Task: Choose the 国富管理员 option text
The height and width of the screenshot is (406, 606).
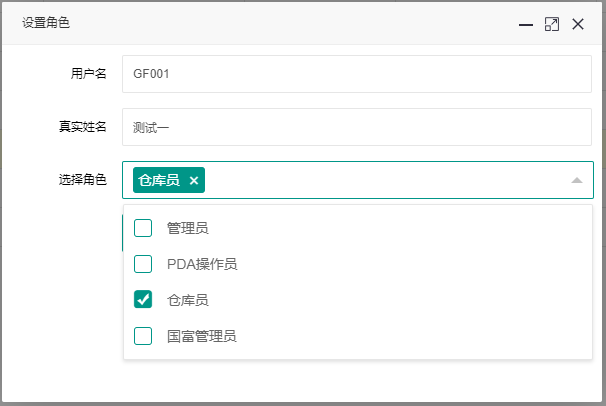Action: coord(201,336)
